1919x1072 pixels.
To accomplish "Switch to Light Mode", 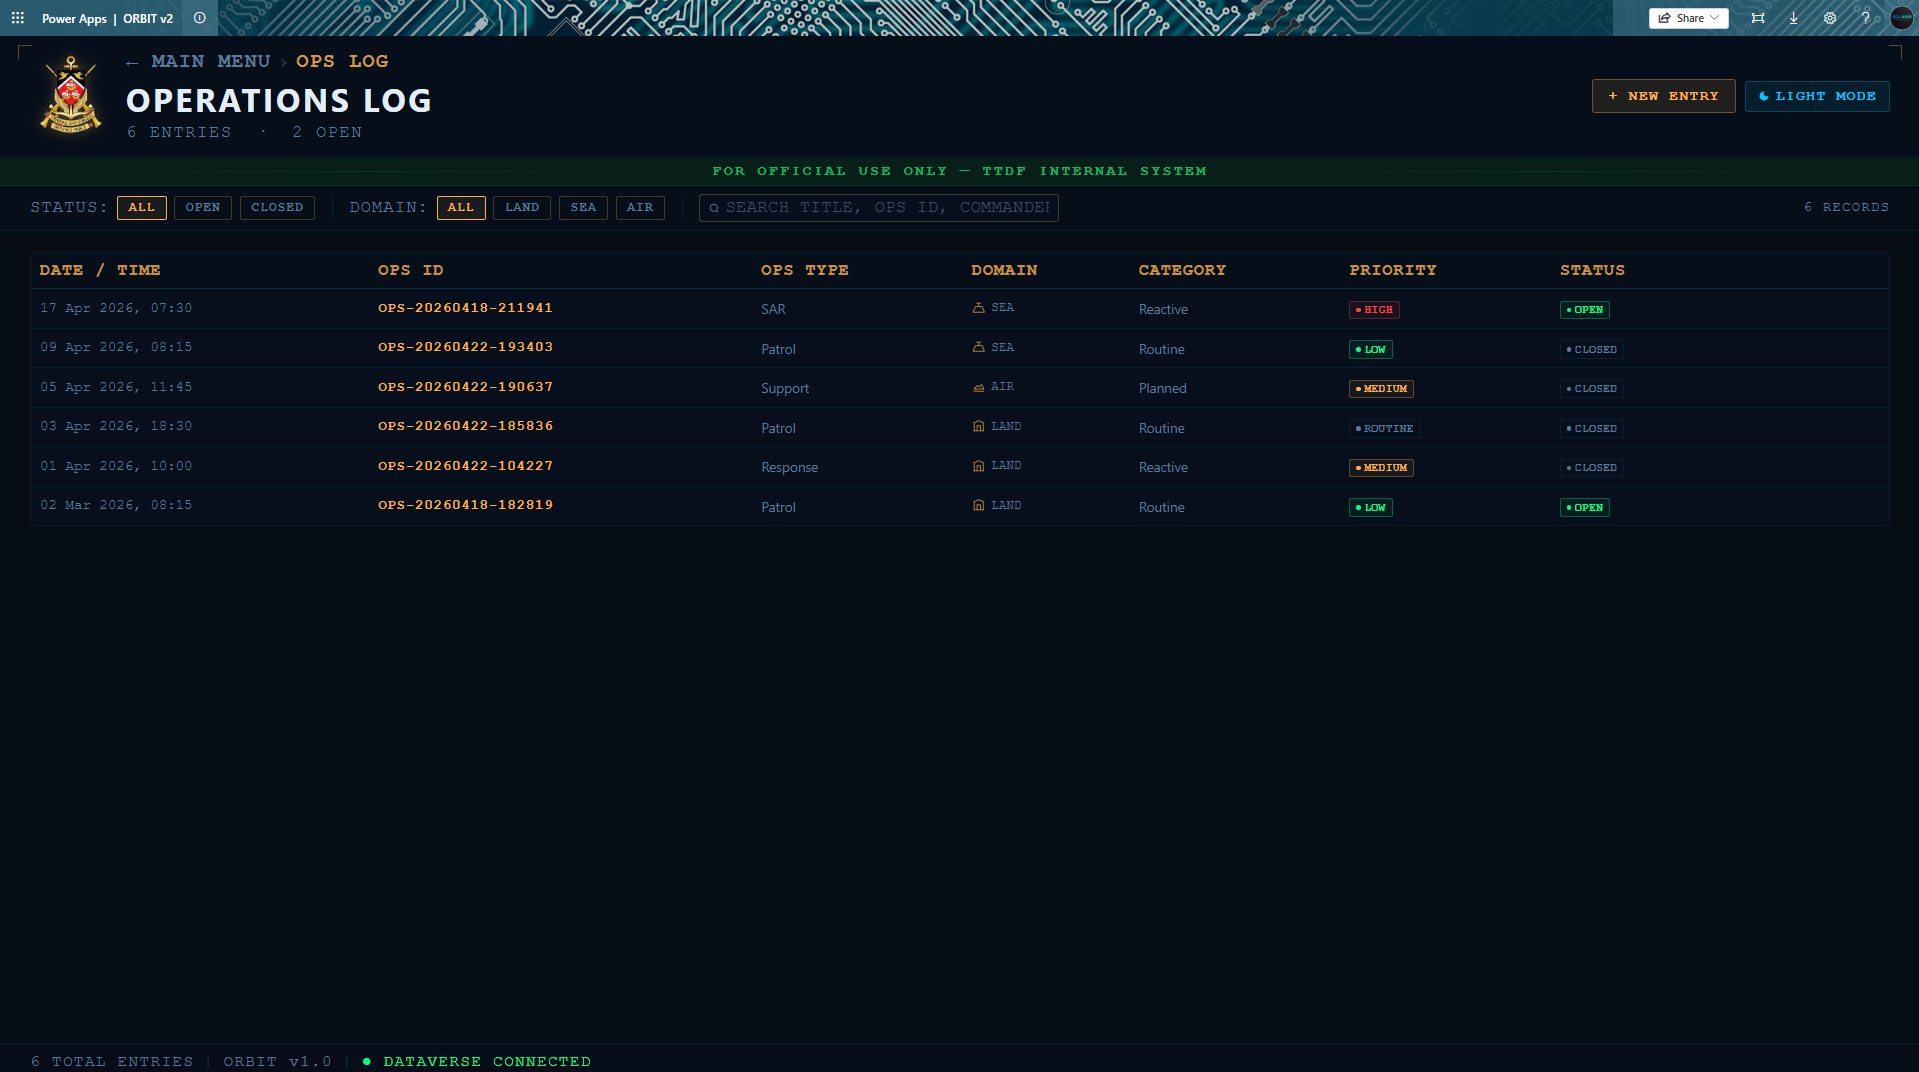I will tap(1816, 96).
